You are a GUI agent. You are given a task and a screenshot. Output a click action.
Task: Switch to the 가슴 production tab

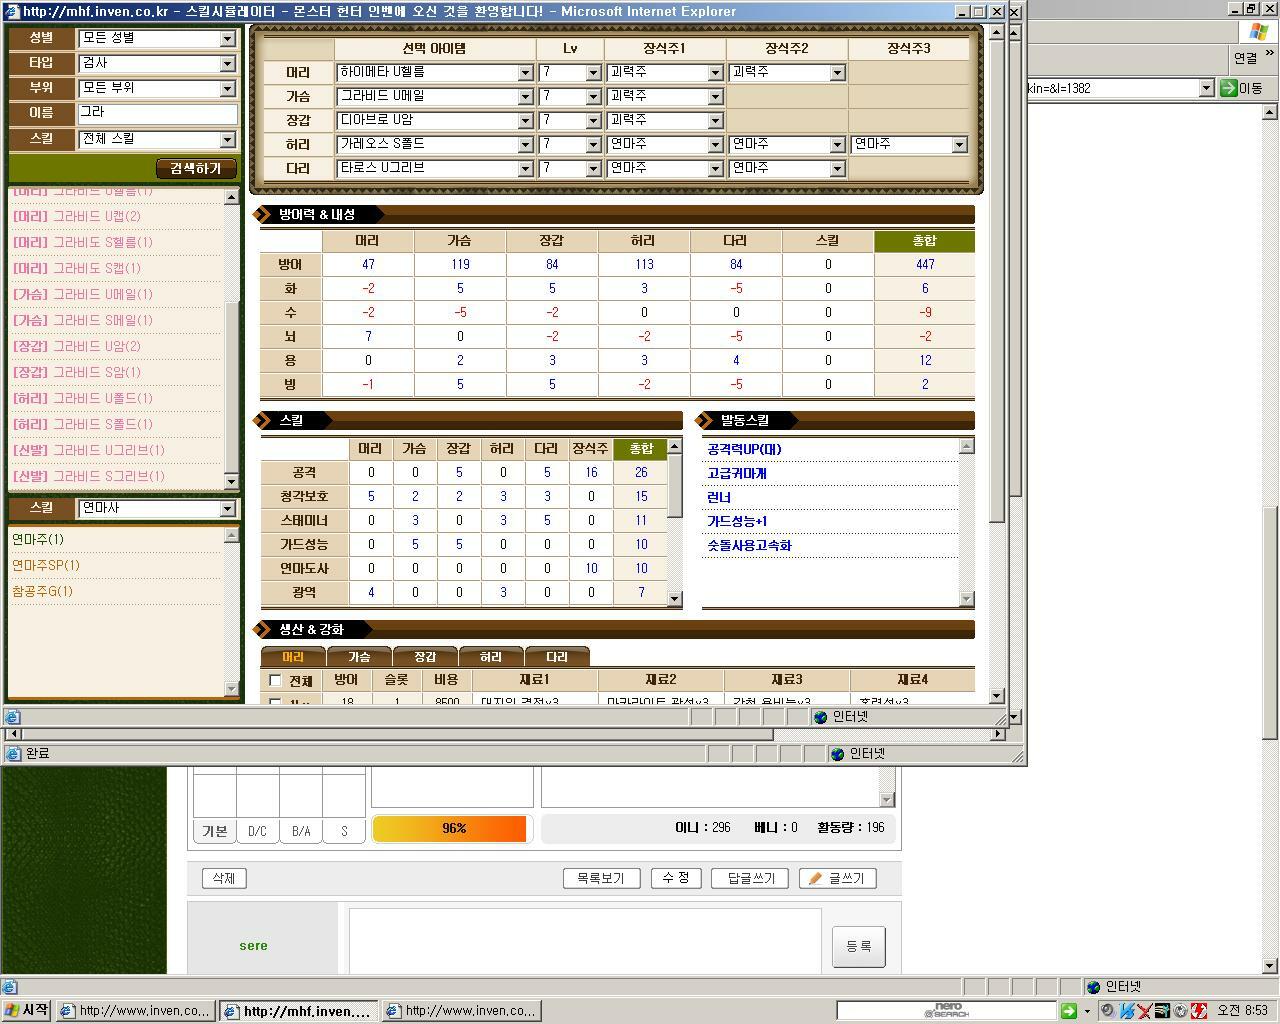[359, 657]
